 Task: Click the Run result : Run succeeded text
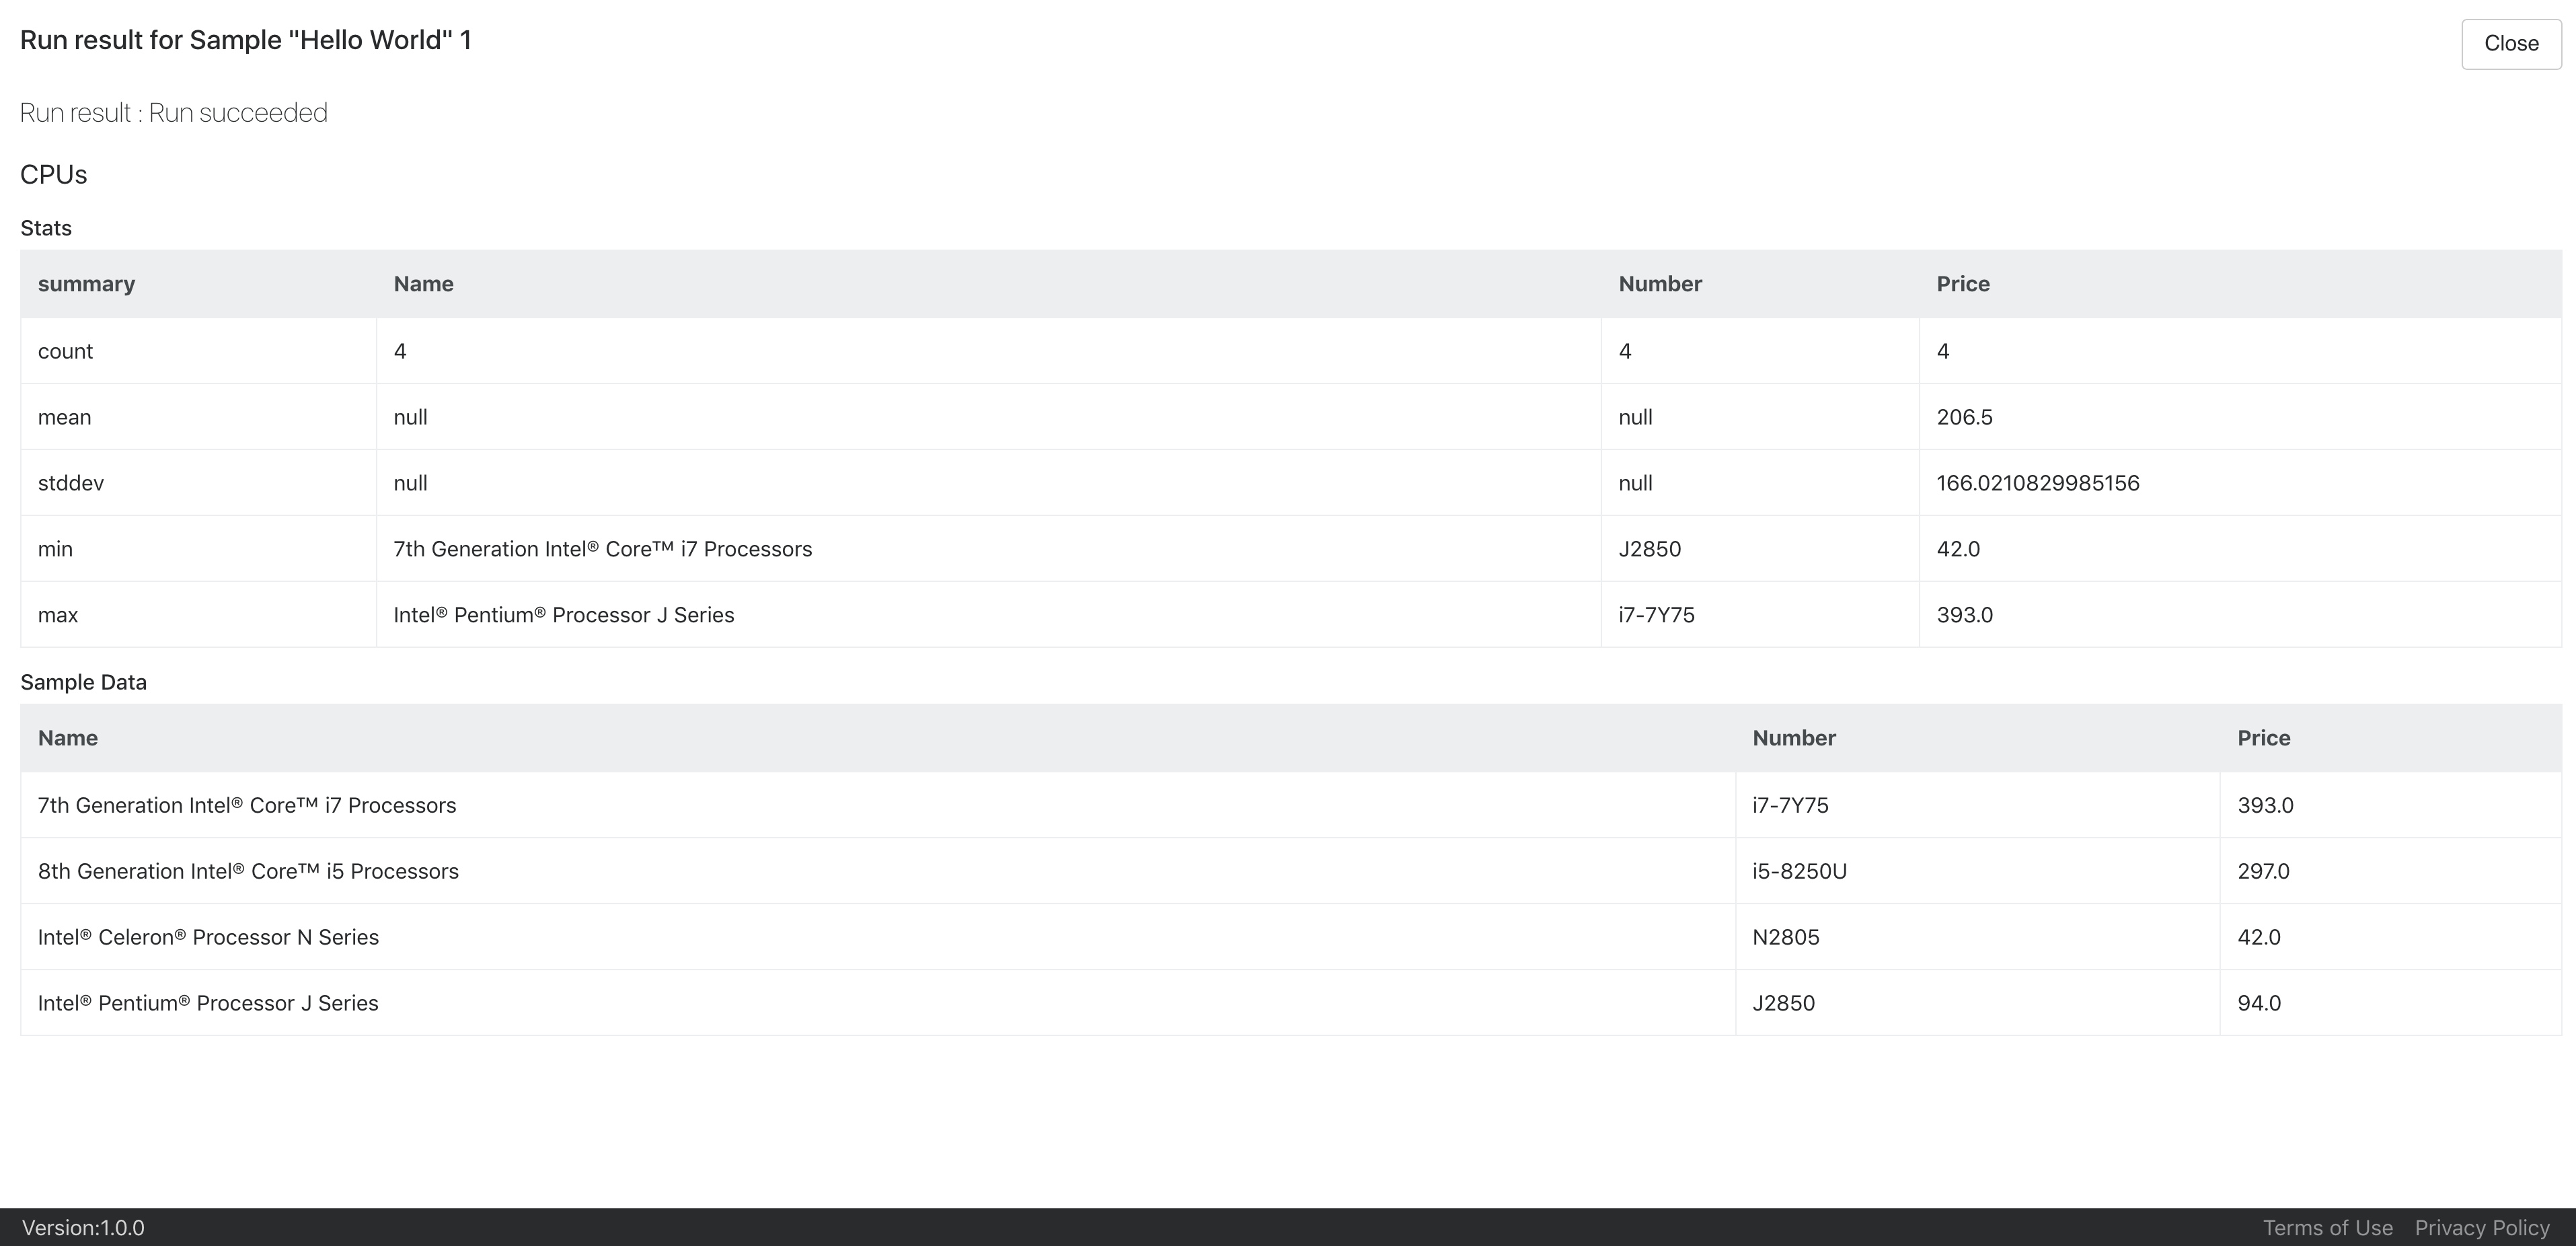coord(174,113)
